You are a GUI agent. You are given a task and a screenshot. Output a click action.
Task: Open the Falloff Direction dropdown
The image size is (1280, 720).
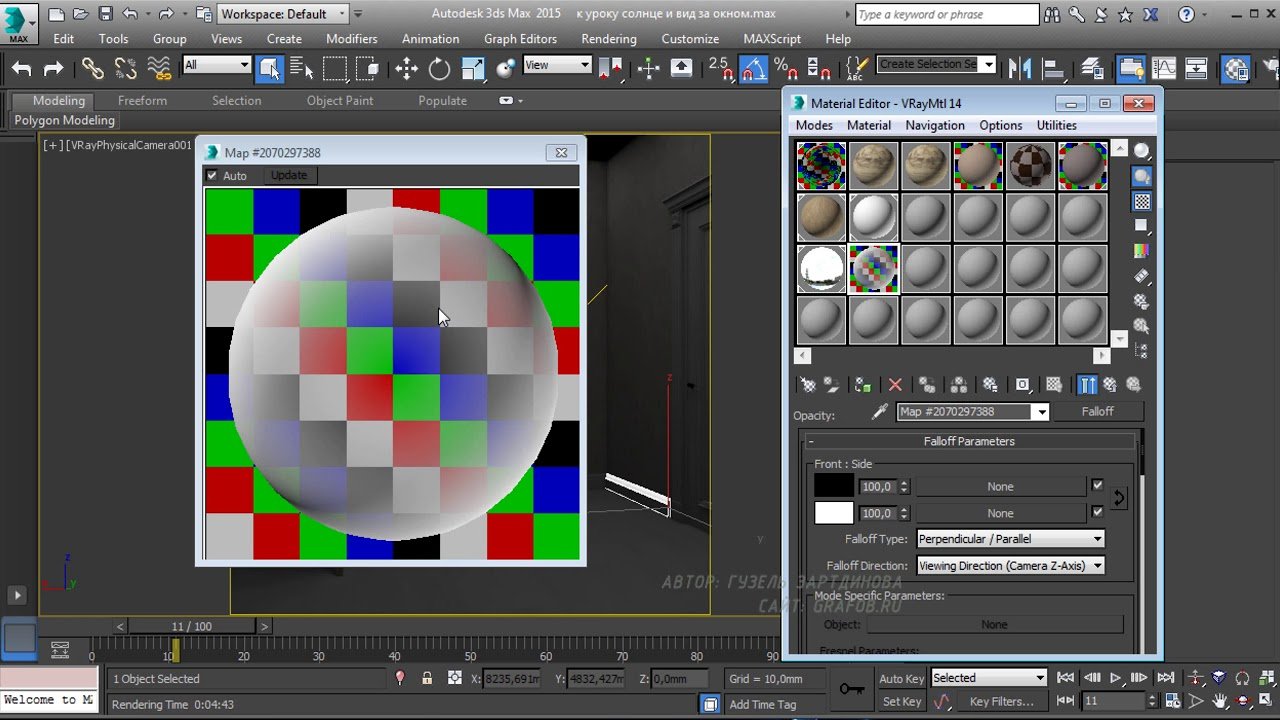pyautogui.click(x=1010, y=566)
